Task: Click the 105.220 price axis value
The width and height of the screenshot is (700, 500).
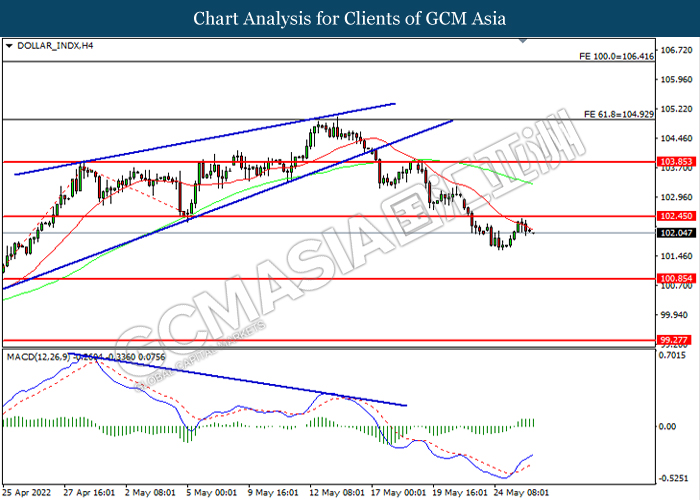Action: 676,109
